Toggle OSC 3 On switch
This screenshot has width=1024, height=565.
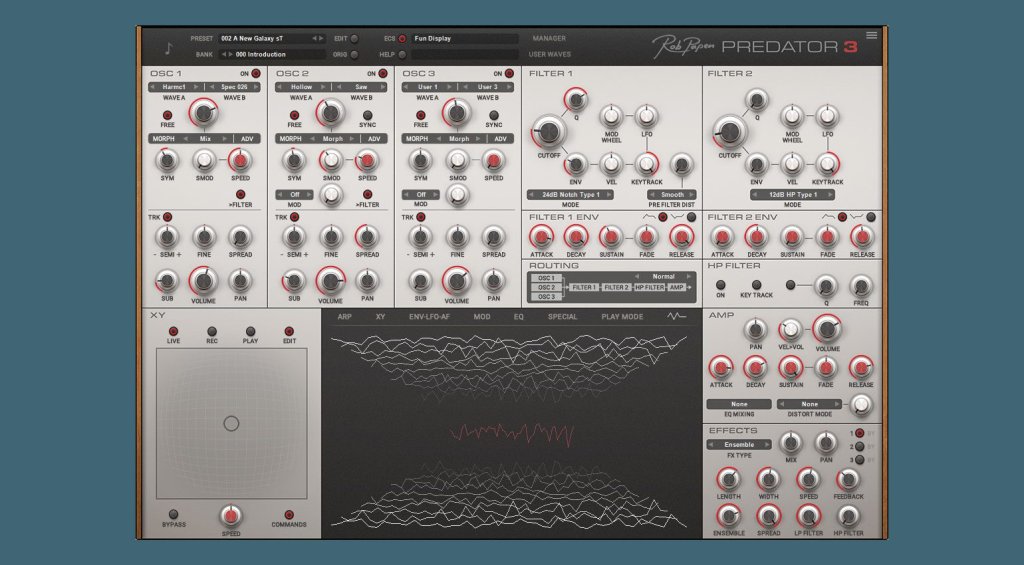click(509, 74)
